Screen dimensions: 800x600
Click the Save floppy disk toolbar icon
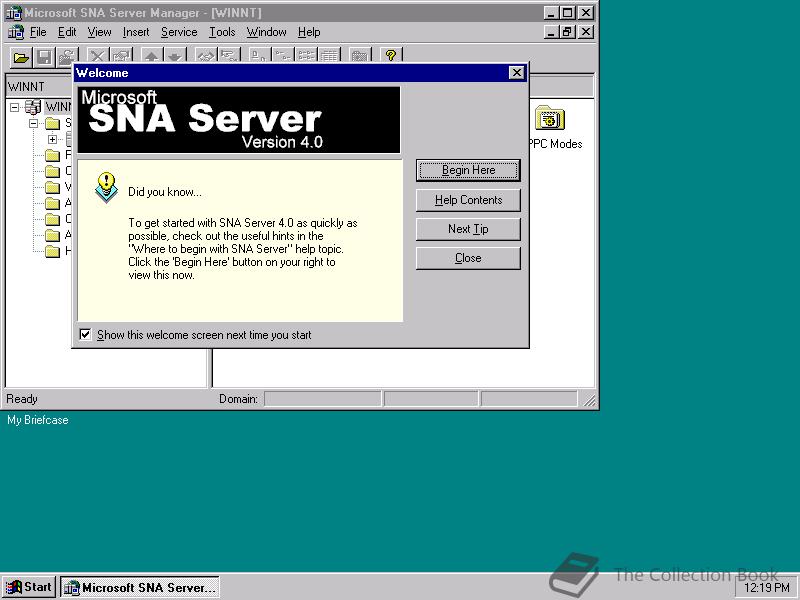click(44, 57)
